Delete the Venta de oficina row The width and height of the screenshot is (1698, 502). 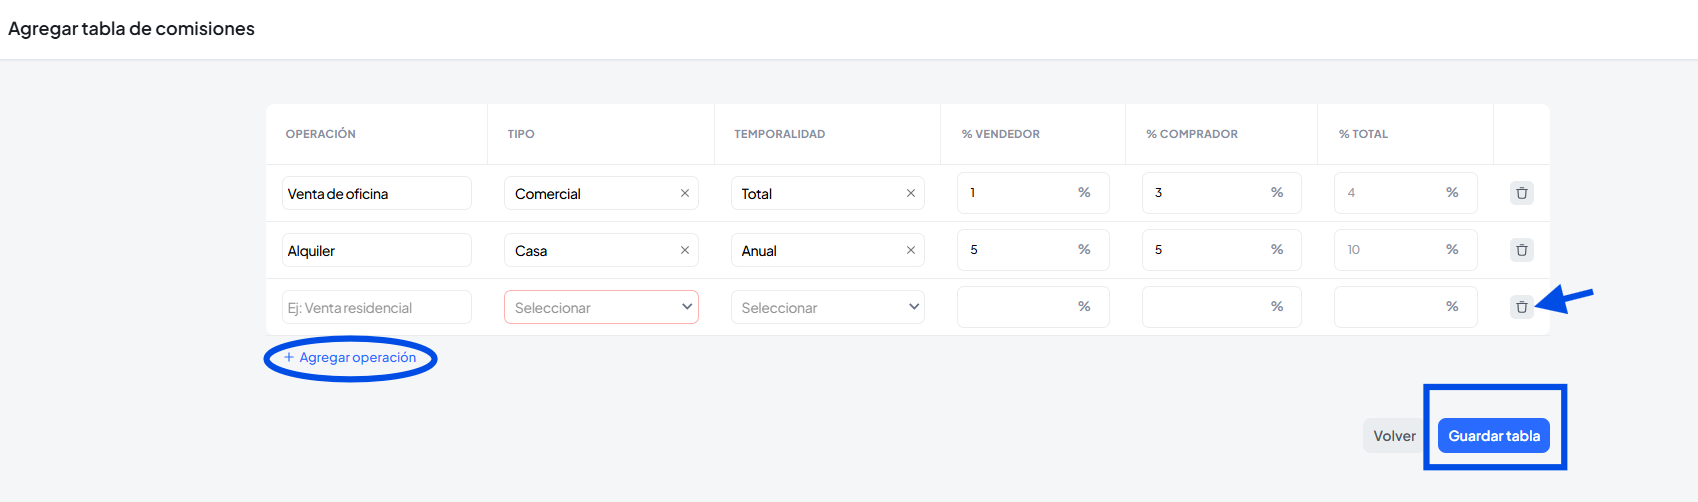click(1521, 193)
